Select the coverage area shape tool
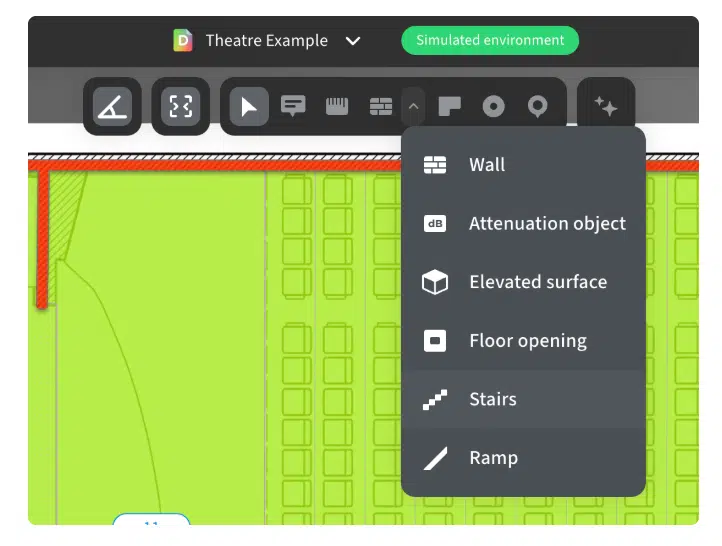 click(449, 106)
